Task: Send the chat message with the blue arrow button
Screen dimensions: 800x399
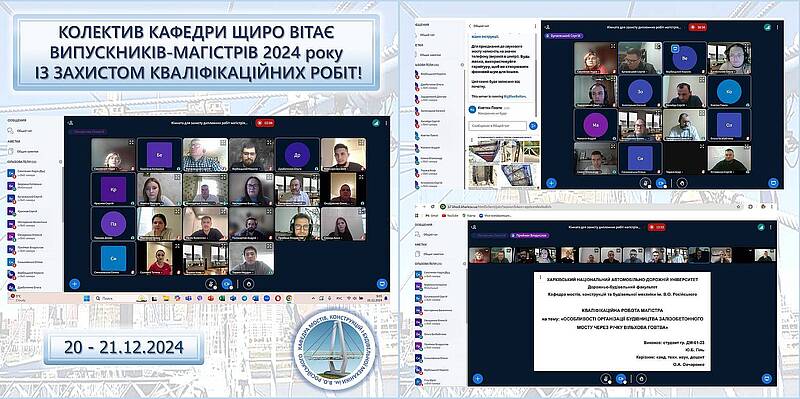Action: [533, 126]
